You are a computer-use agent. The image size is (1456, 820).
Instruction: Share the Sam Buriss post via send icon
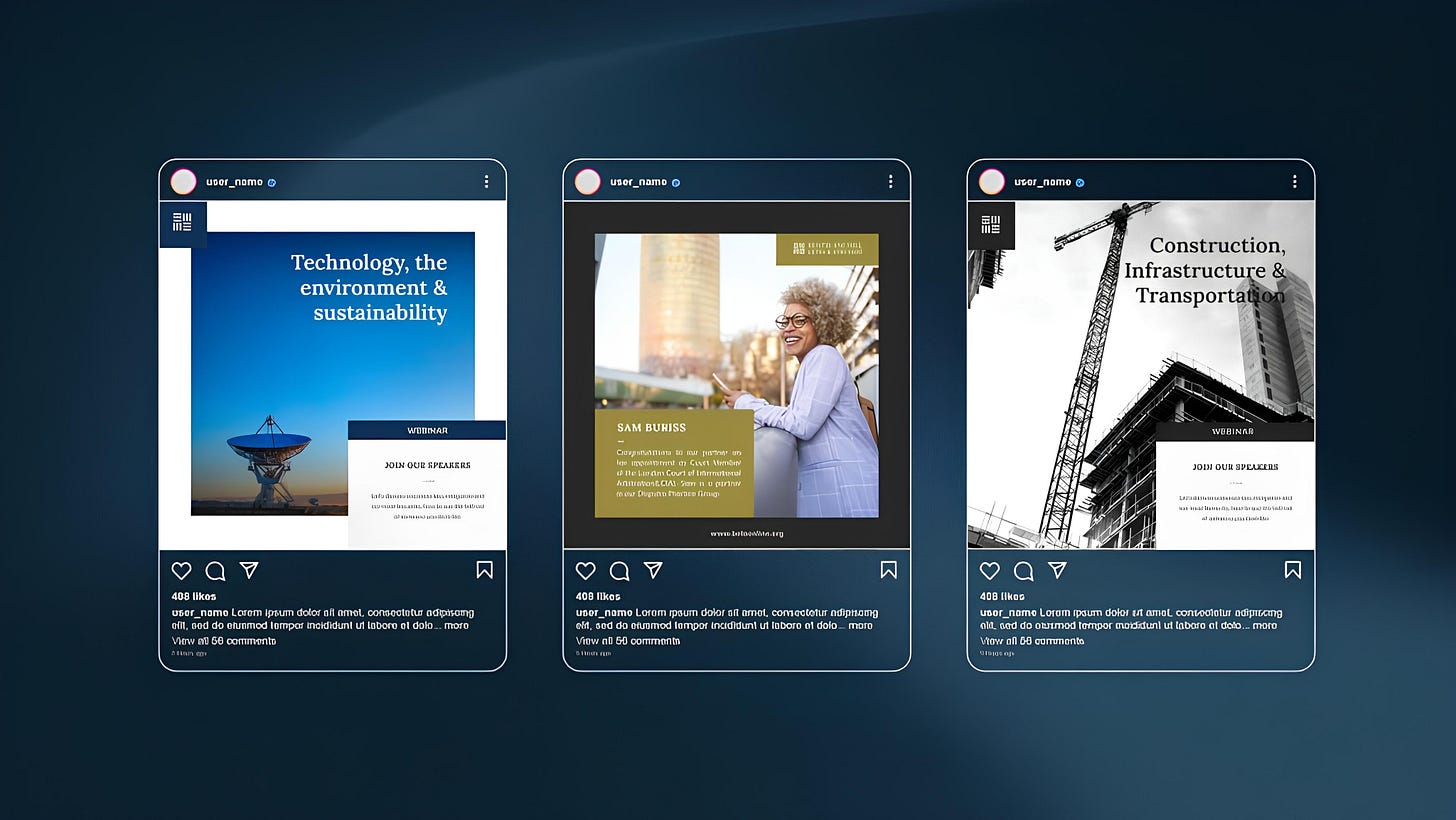653,570
